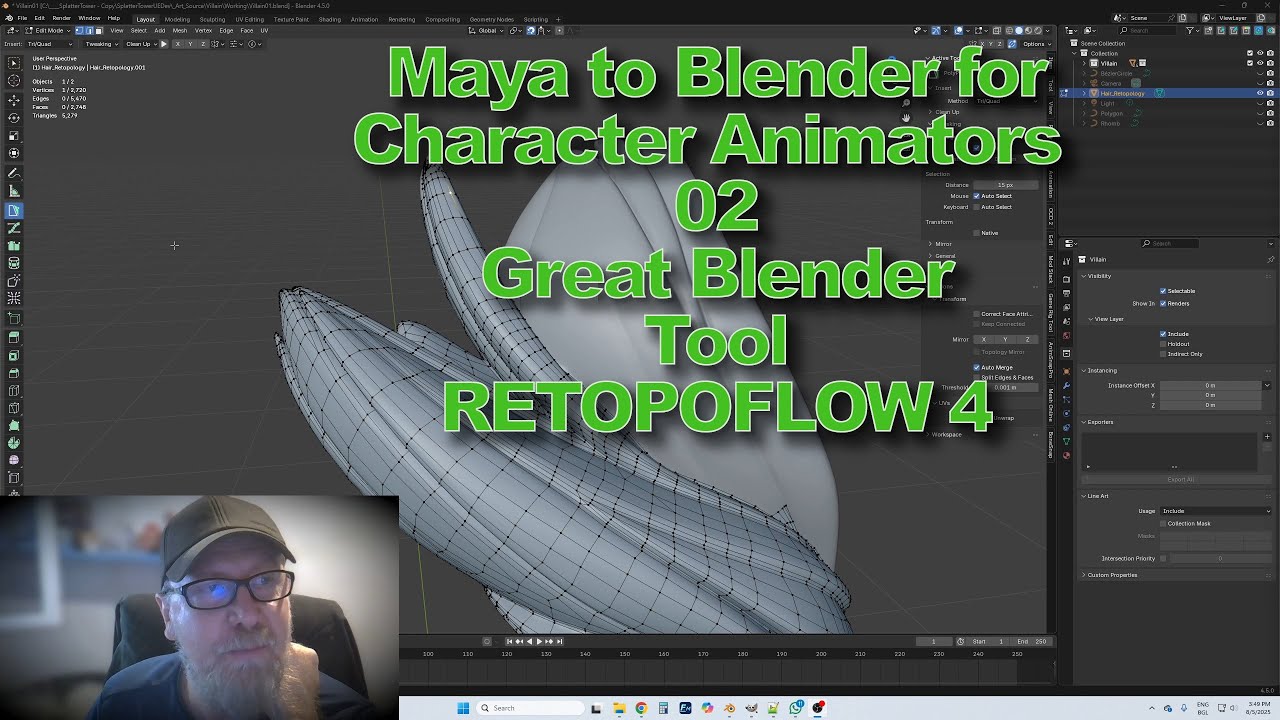Open File menu
1280x720 pixels.
(22, 18)
